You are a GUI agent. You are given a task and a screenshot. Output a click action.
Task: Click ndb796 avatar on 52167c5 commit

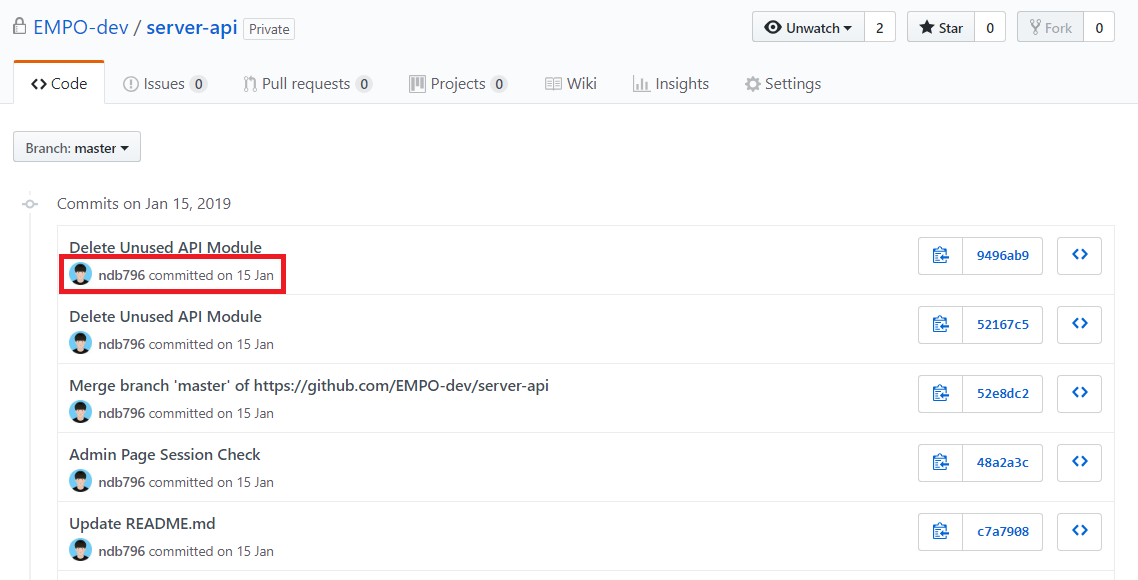(x=81, y=343)
